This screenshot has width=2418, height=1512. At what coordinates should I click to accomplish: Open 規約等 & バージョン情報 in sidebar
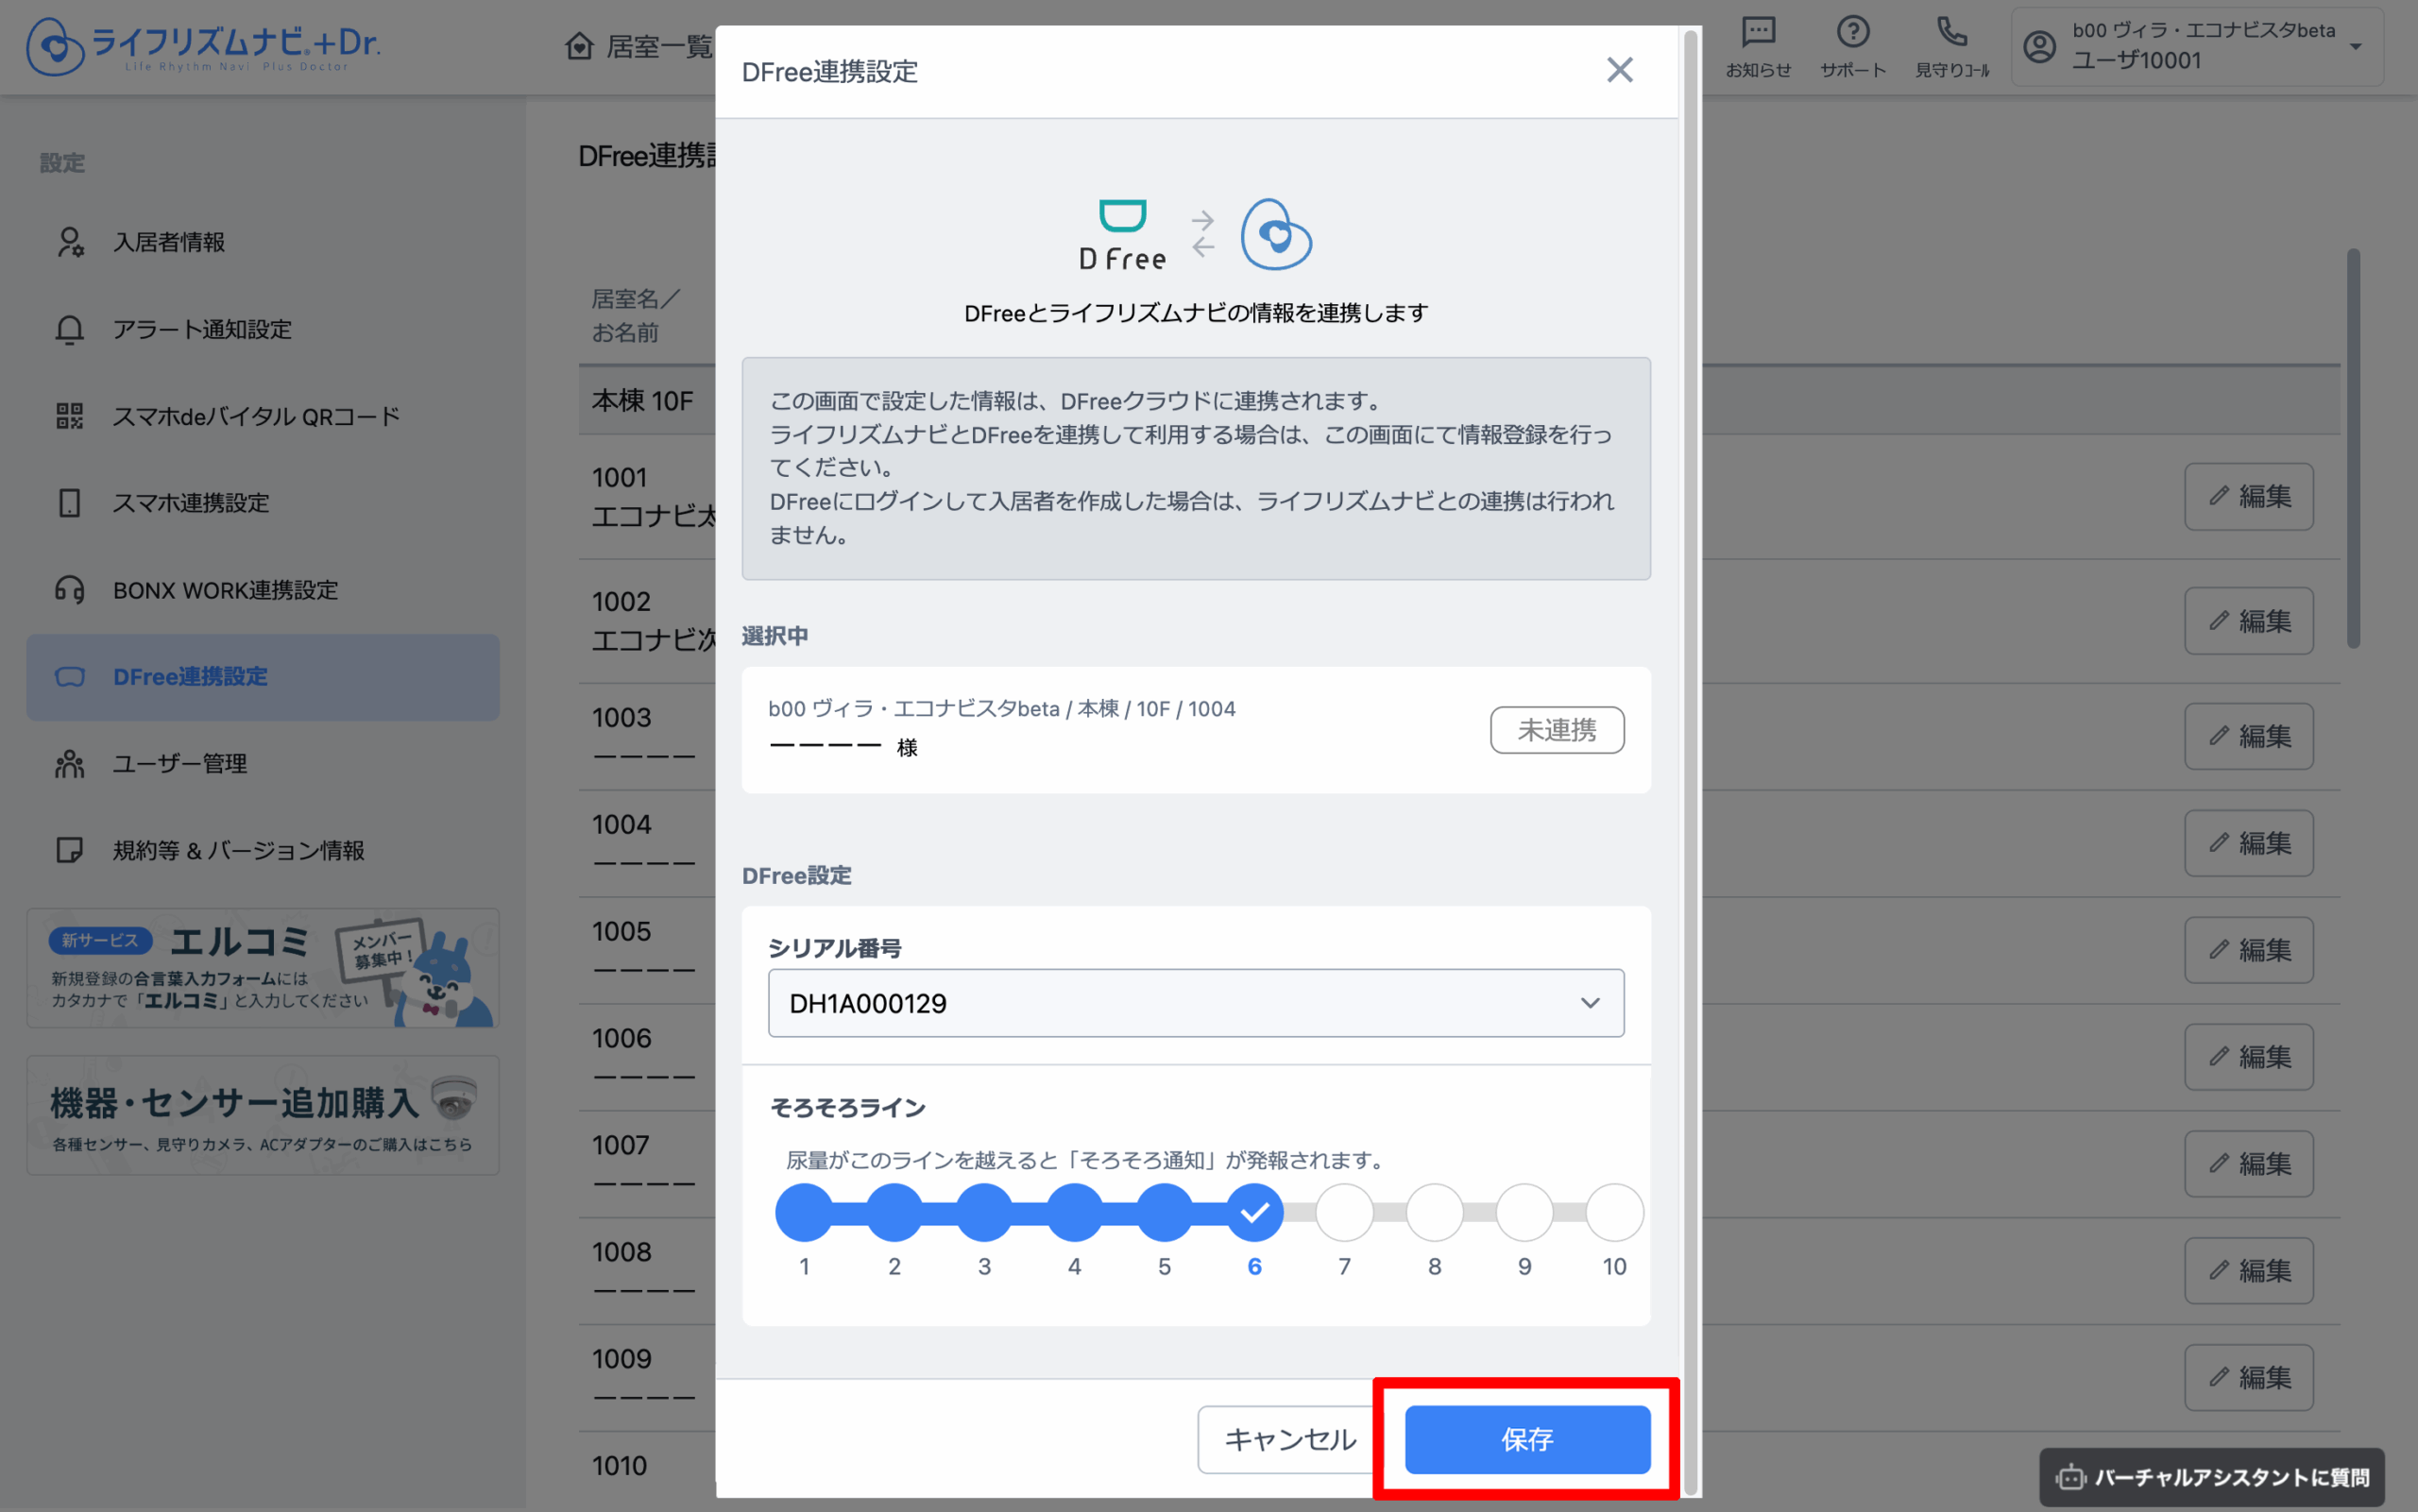[263, 851]
